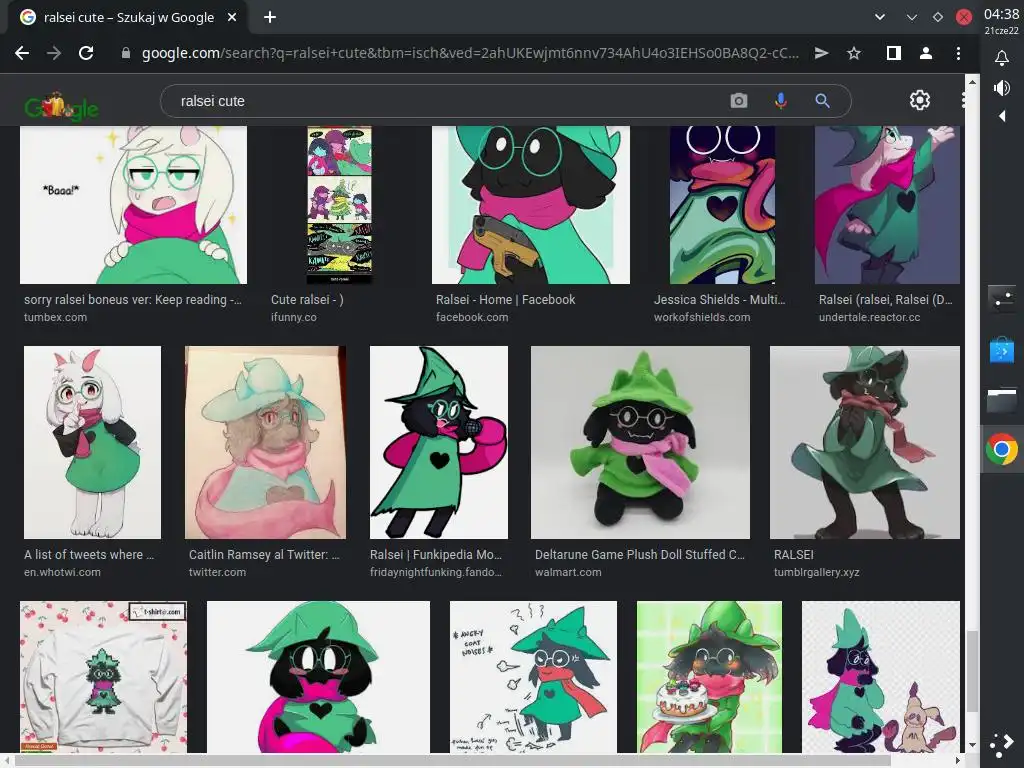Open Chrome from the side dock
1024x768 pixels.
tap(1001, 449)
